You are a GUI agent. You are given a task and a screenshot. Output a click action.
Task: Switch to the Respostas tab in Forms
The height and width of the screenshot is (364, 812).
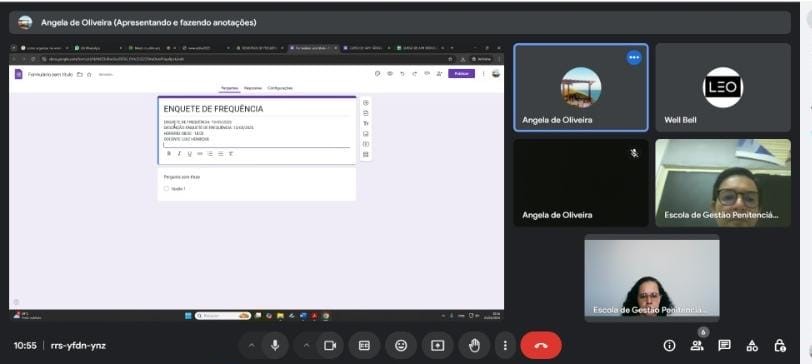tap(253, 88)
